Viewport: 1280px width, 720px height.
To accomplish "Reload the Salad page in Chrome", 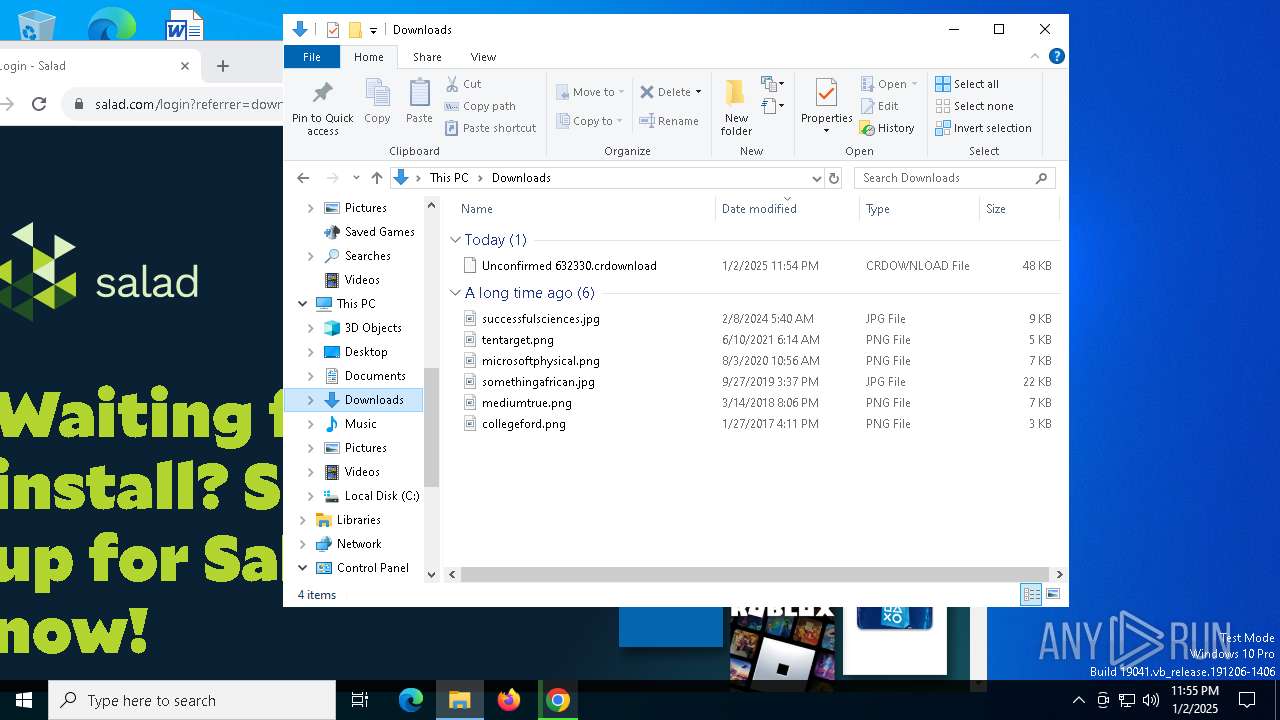I will pos(39,104).
